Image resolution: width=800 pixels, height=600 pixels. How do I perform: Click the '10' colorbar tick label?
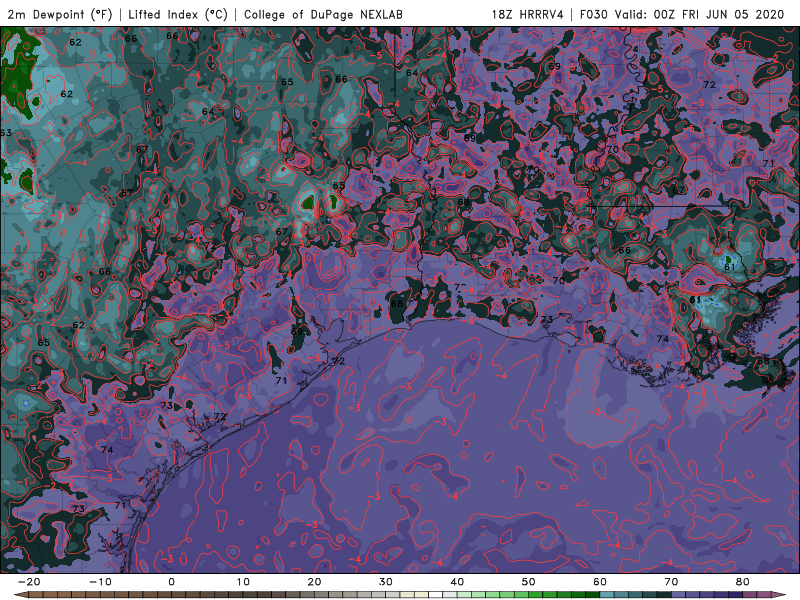pos(243,582)
